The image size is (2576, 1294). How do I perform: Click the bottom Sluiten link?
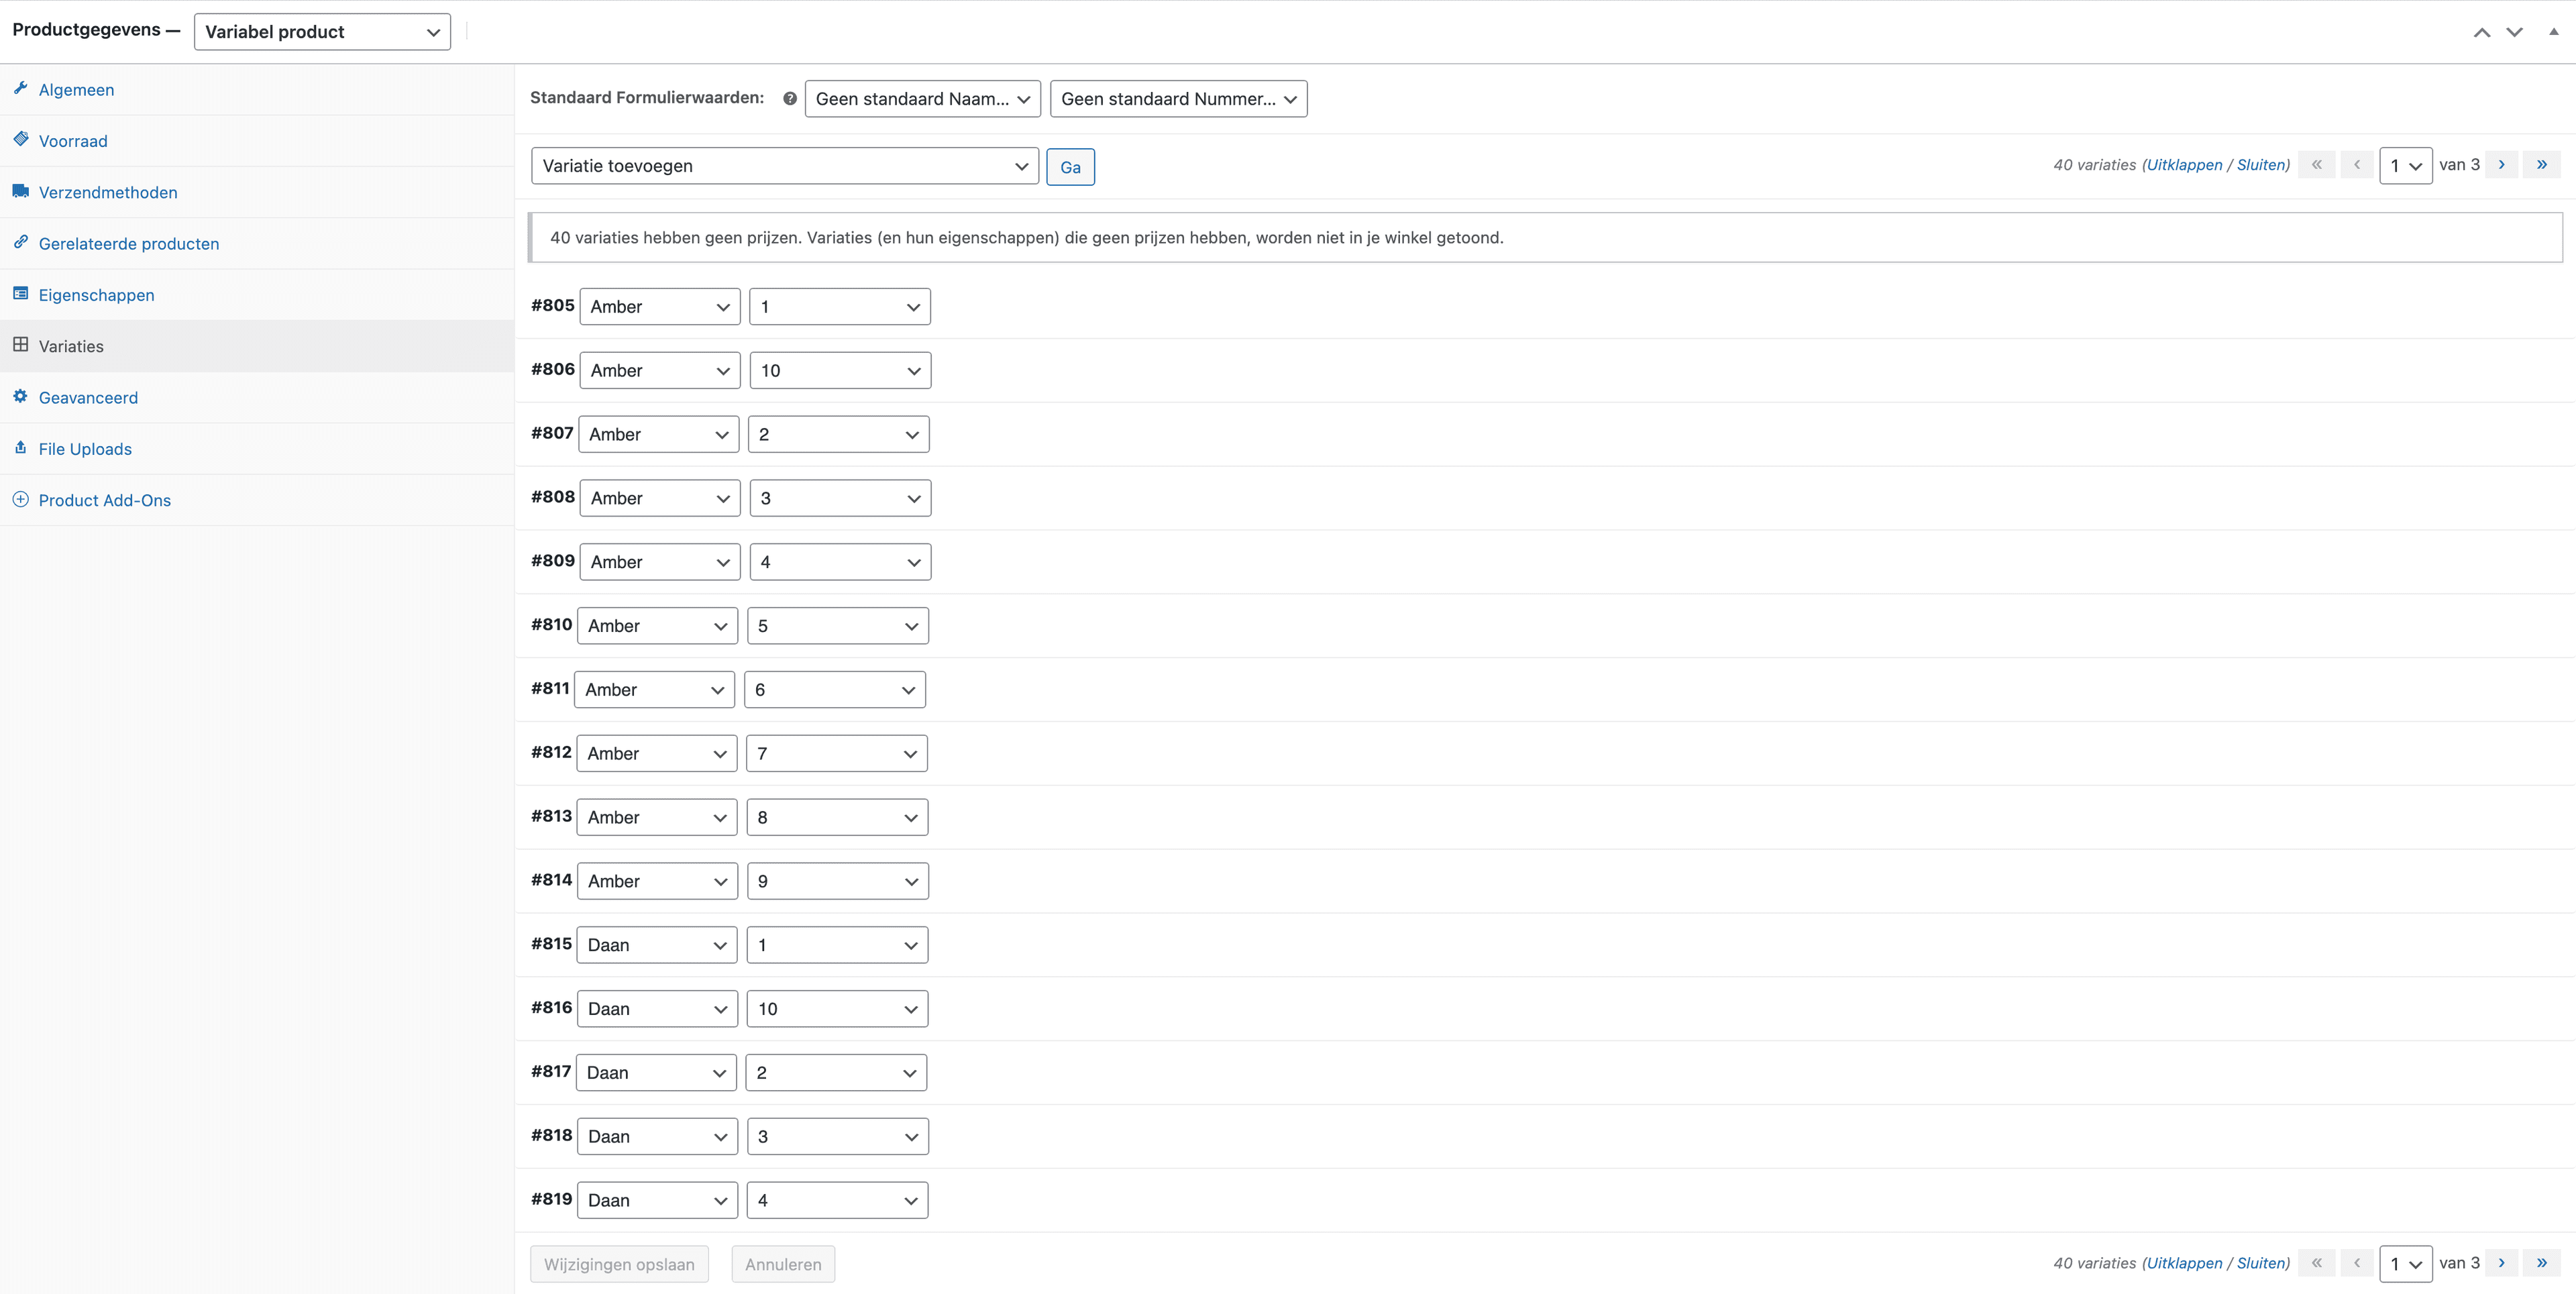pos(2261,1263)
